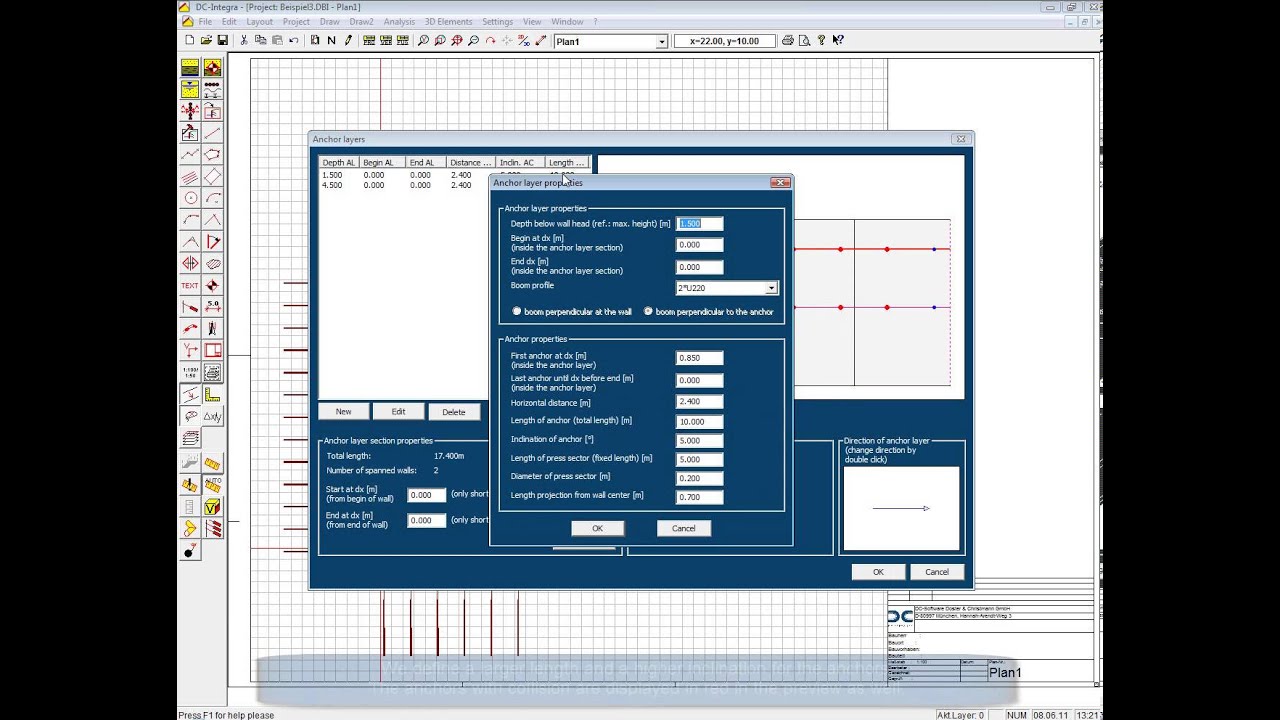Click the anchor direction arrow preview box
This screenshot has height=720, width=1280.
coord(901,508)
